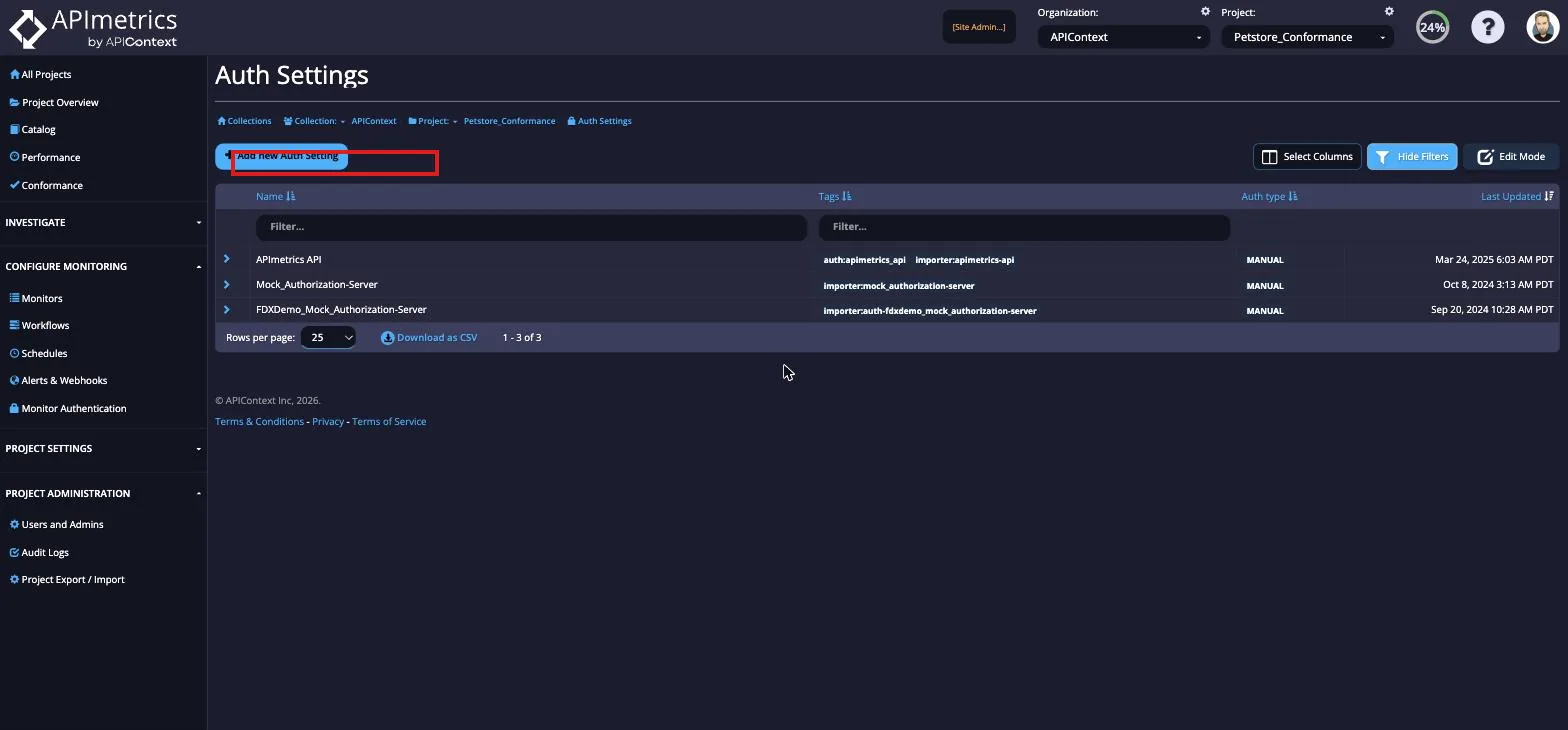Image resolution: width=1568 pixels, height=730 pixels.
Task: Open the Privacy link
Action: click(x=328, y=421)
